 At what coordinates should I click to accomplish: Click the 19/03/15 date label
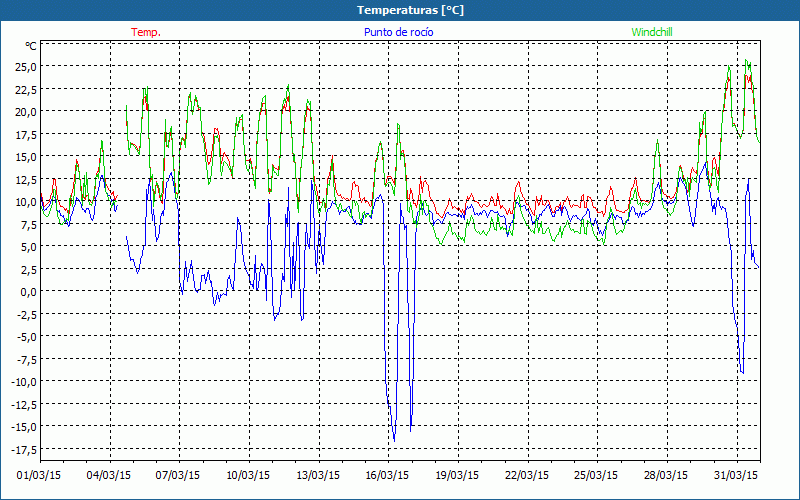coord(457,476)
